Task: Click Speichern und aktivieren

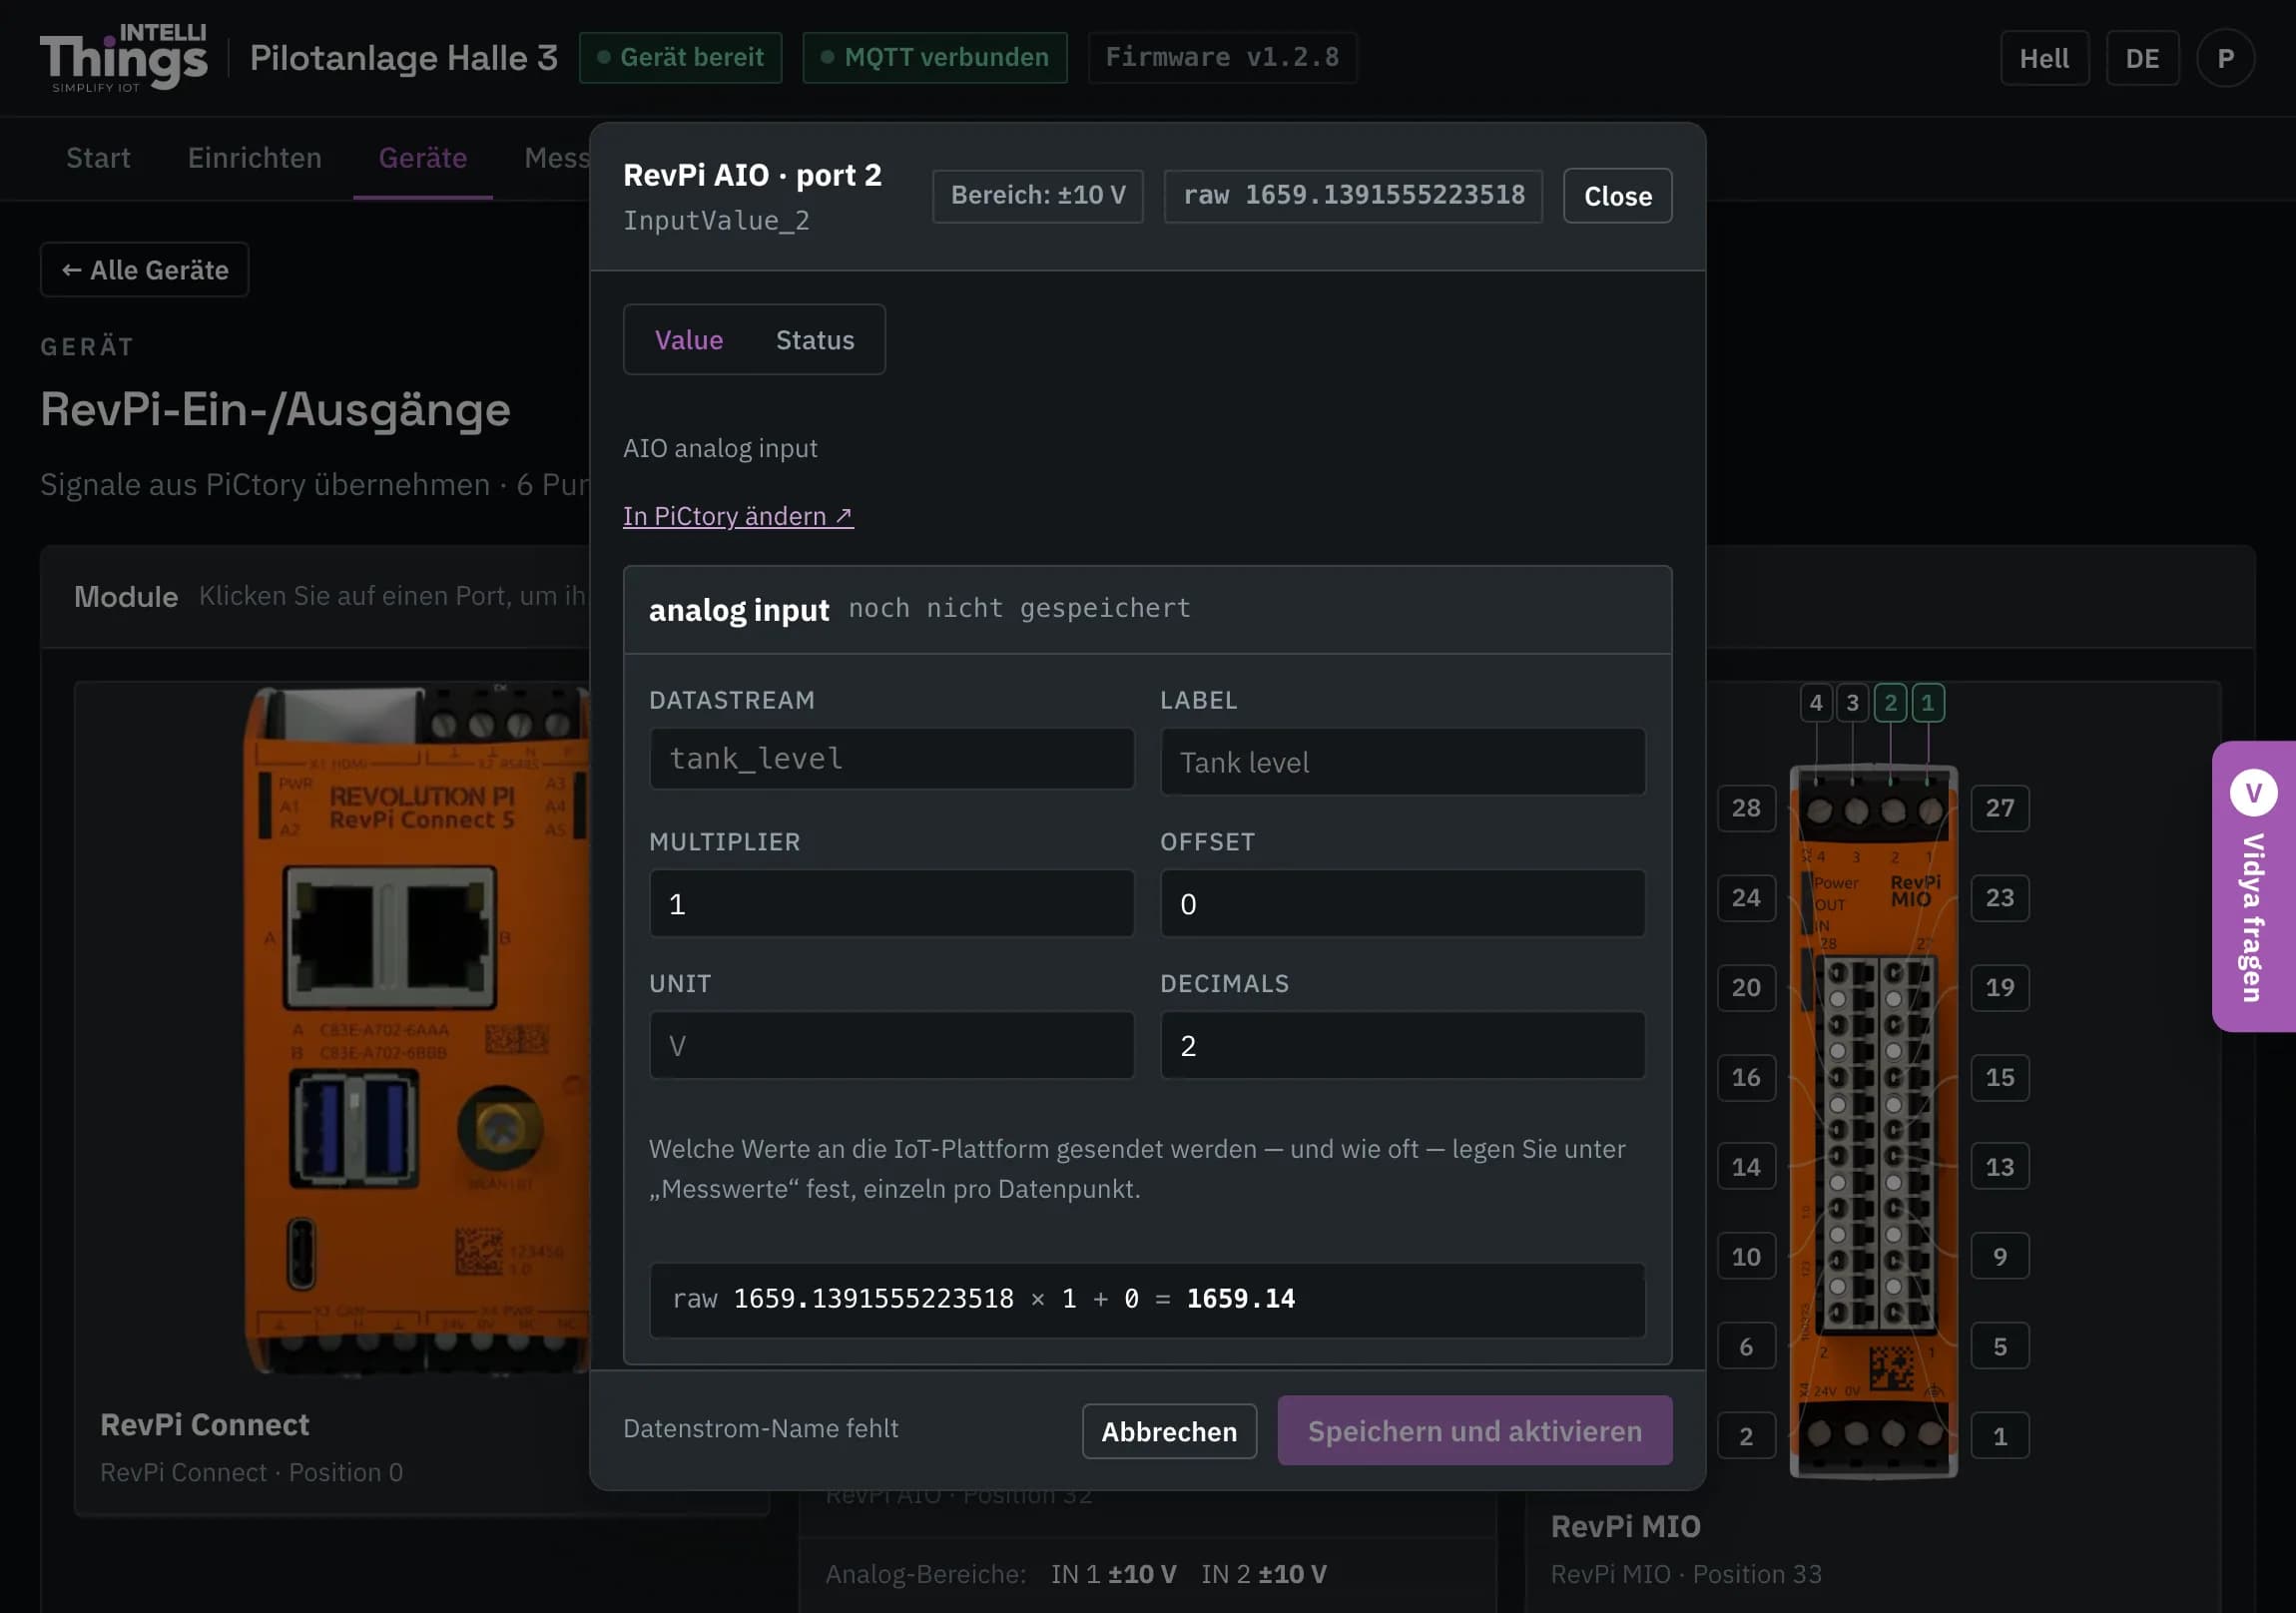Action: pos(1475,1430)
